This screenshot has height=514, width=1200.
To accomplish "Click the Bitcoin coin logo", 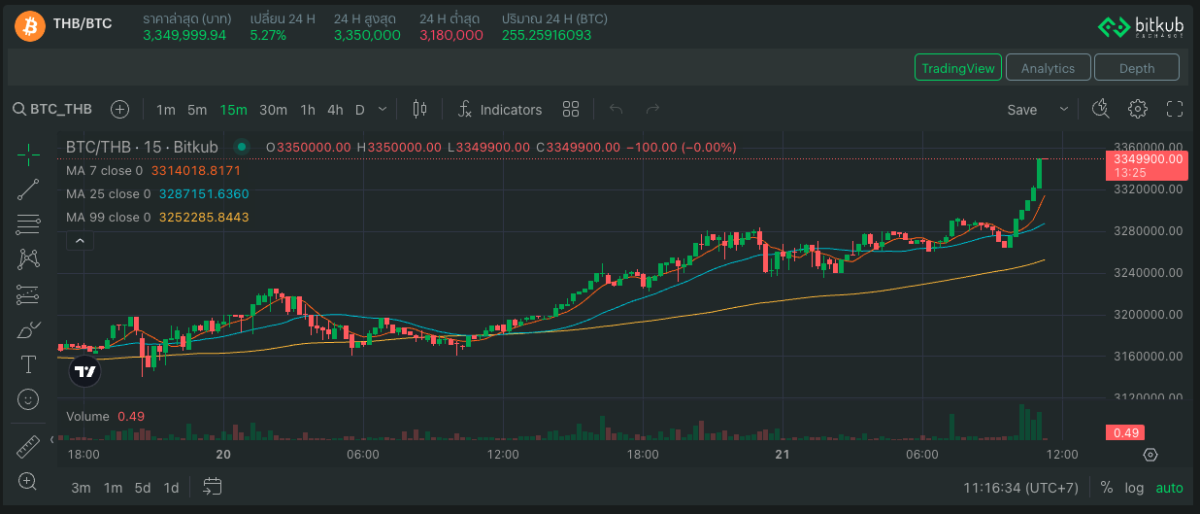I will [x=30, y=26].
